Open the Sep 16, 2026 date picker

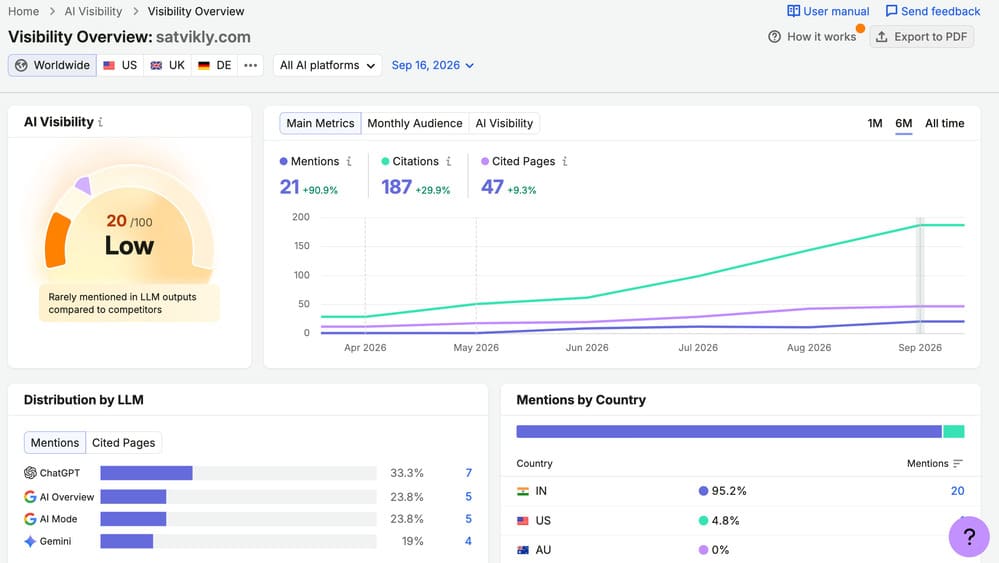433,65
